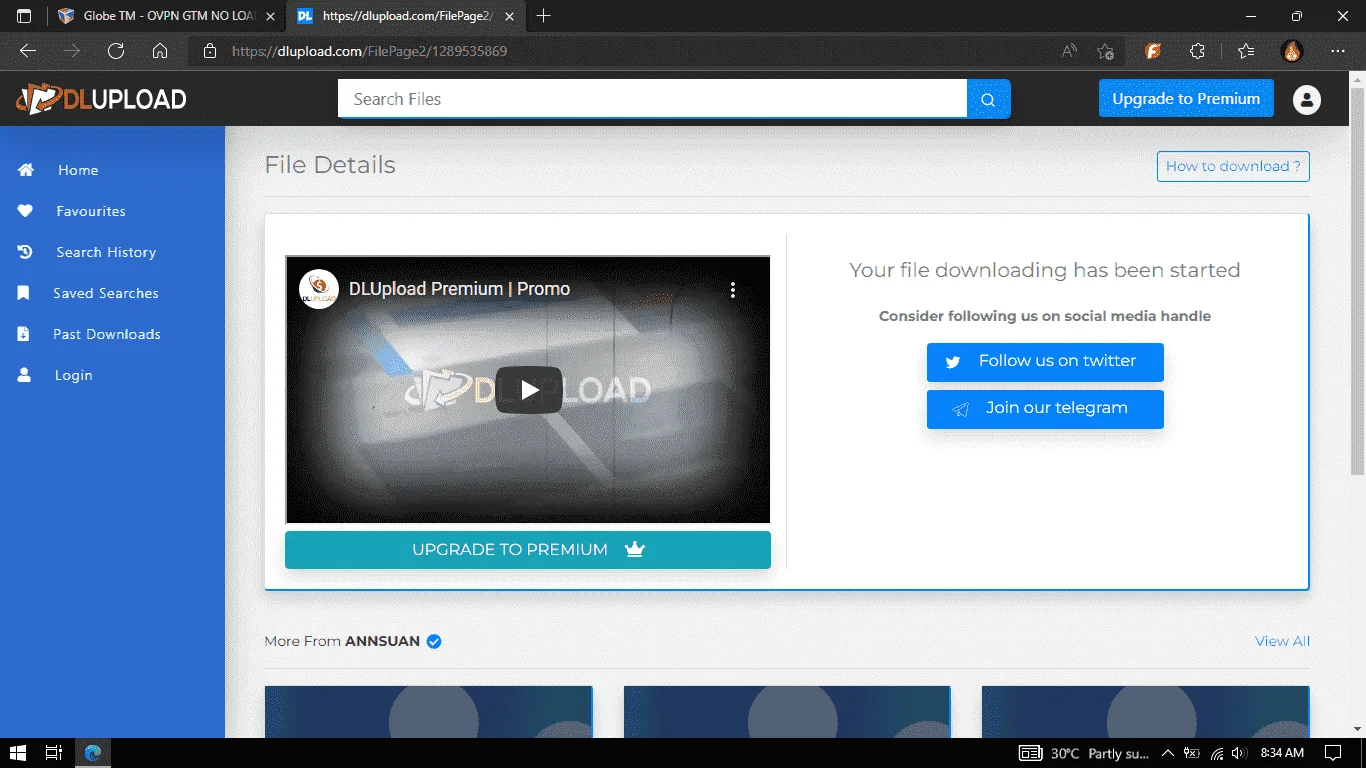
Task: Click the teal UPGRADE TO PREMIUM button
Action: pyautogui.click(x=528, y=550)
